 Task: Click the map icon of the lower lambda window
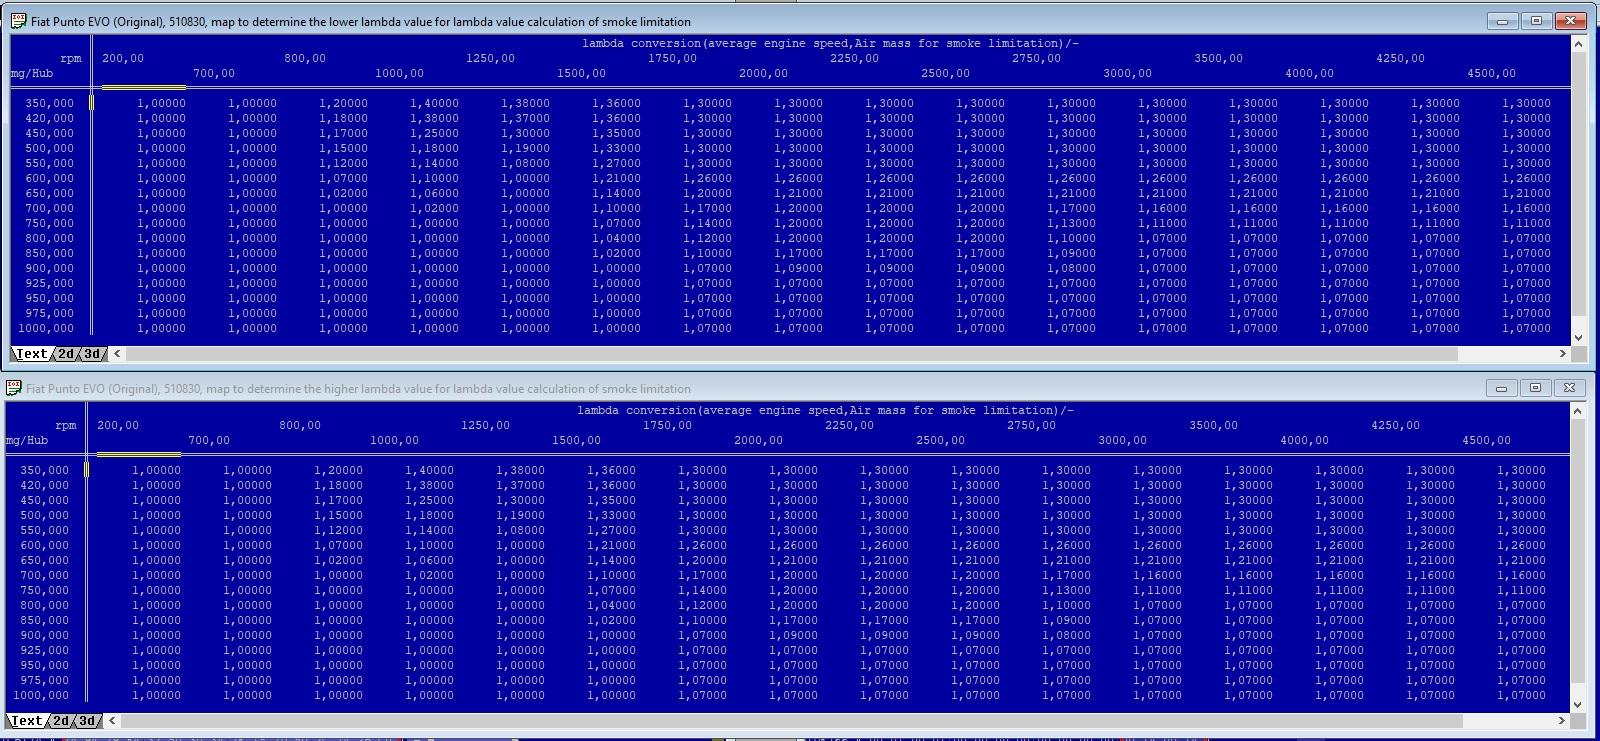pos(19,21)
